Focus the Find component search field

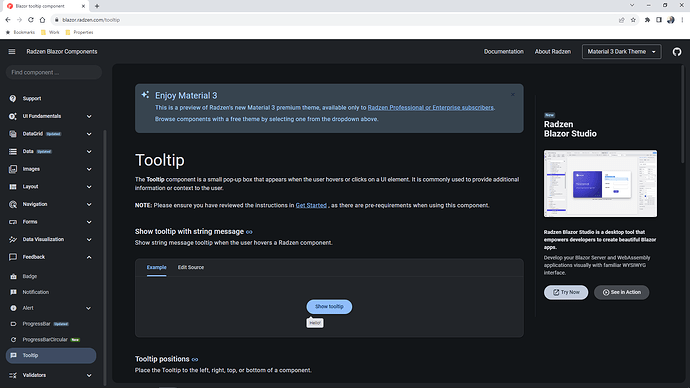tap(54, 72)
